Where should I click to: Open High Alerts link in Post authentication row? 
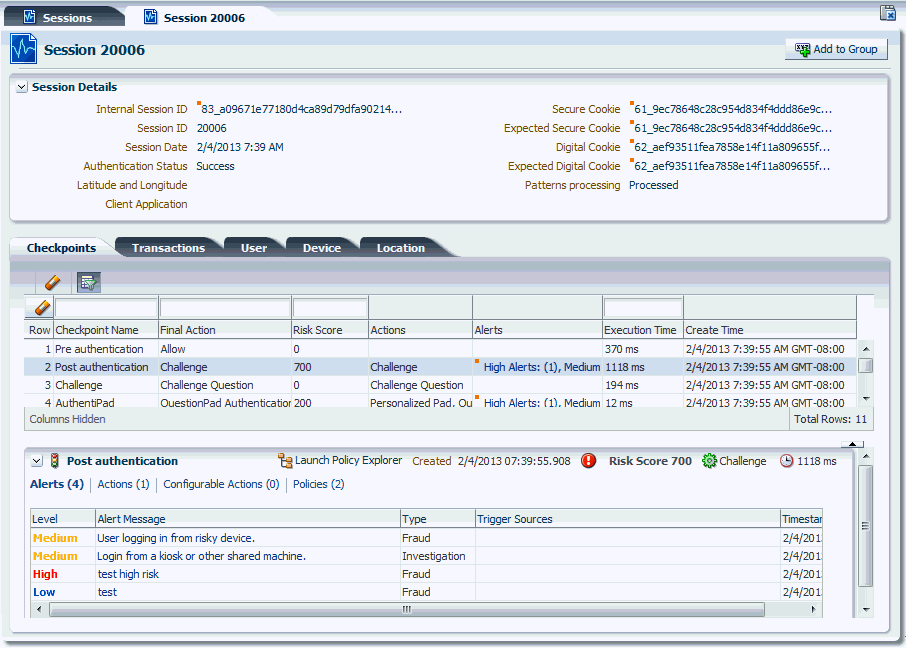(x=542, y=367)
